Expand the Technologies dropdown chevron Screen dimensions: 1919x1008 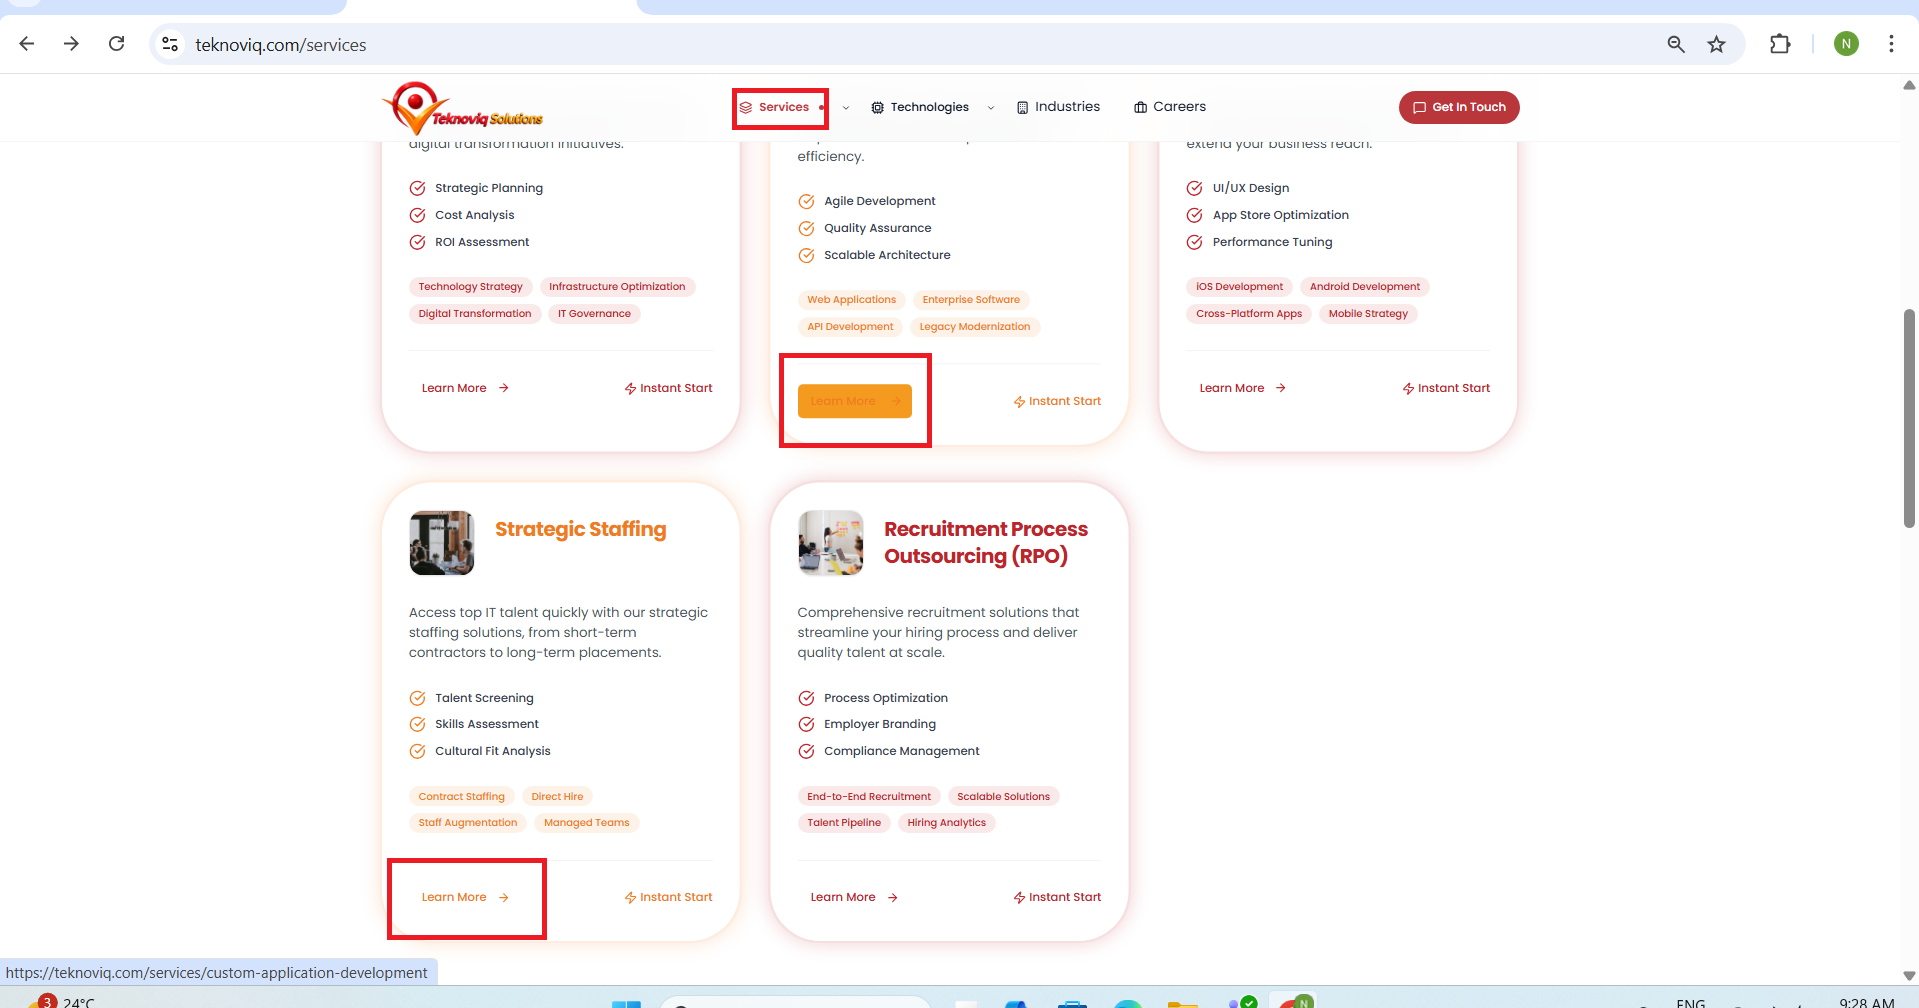(991, 108)
